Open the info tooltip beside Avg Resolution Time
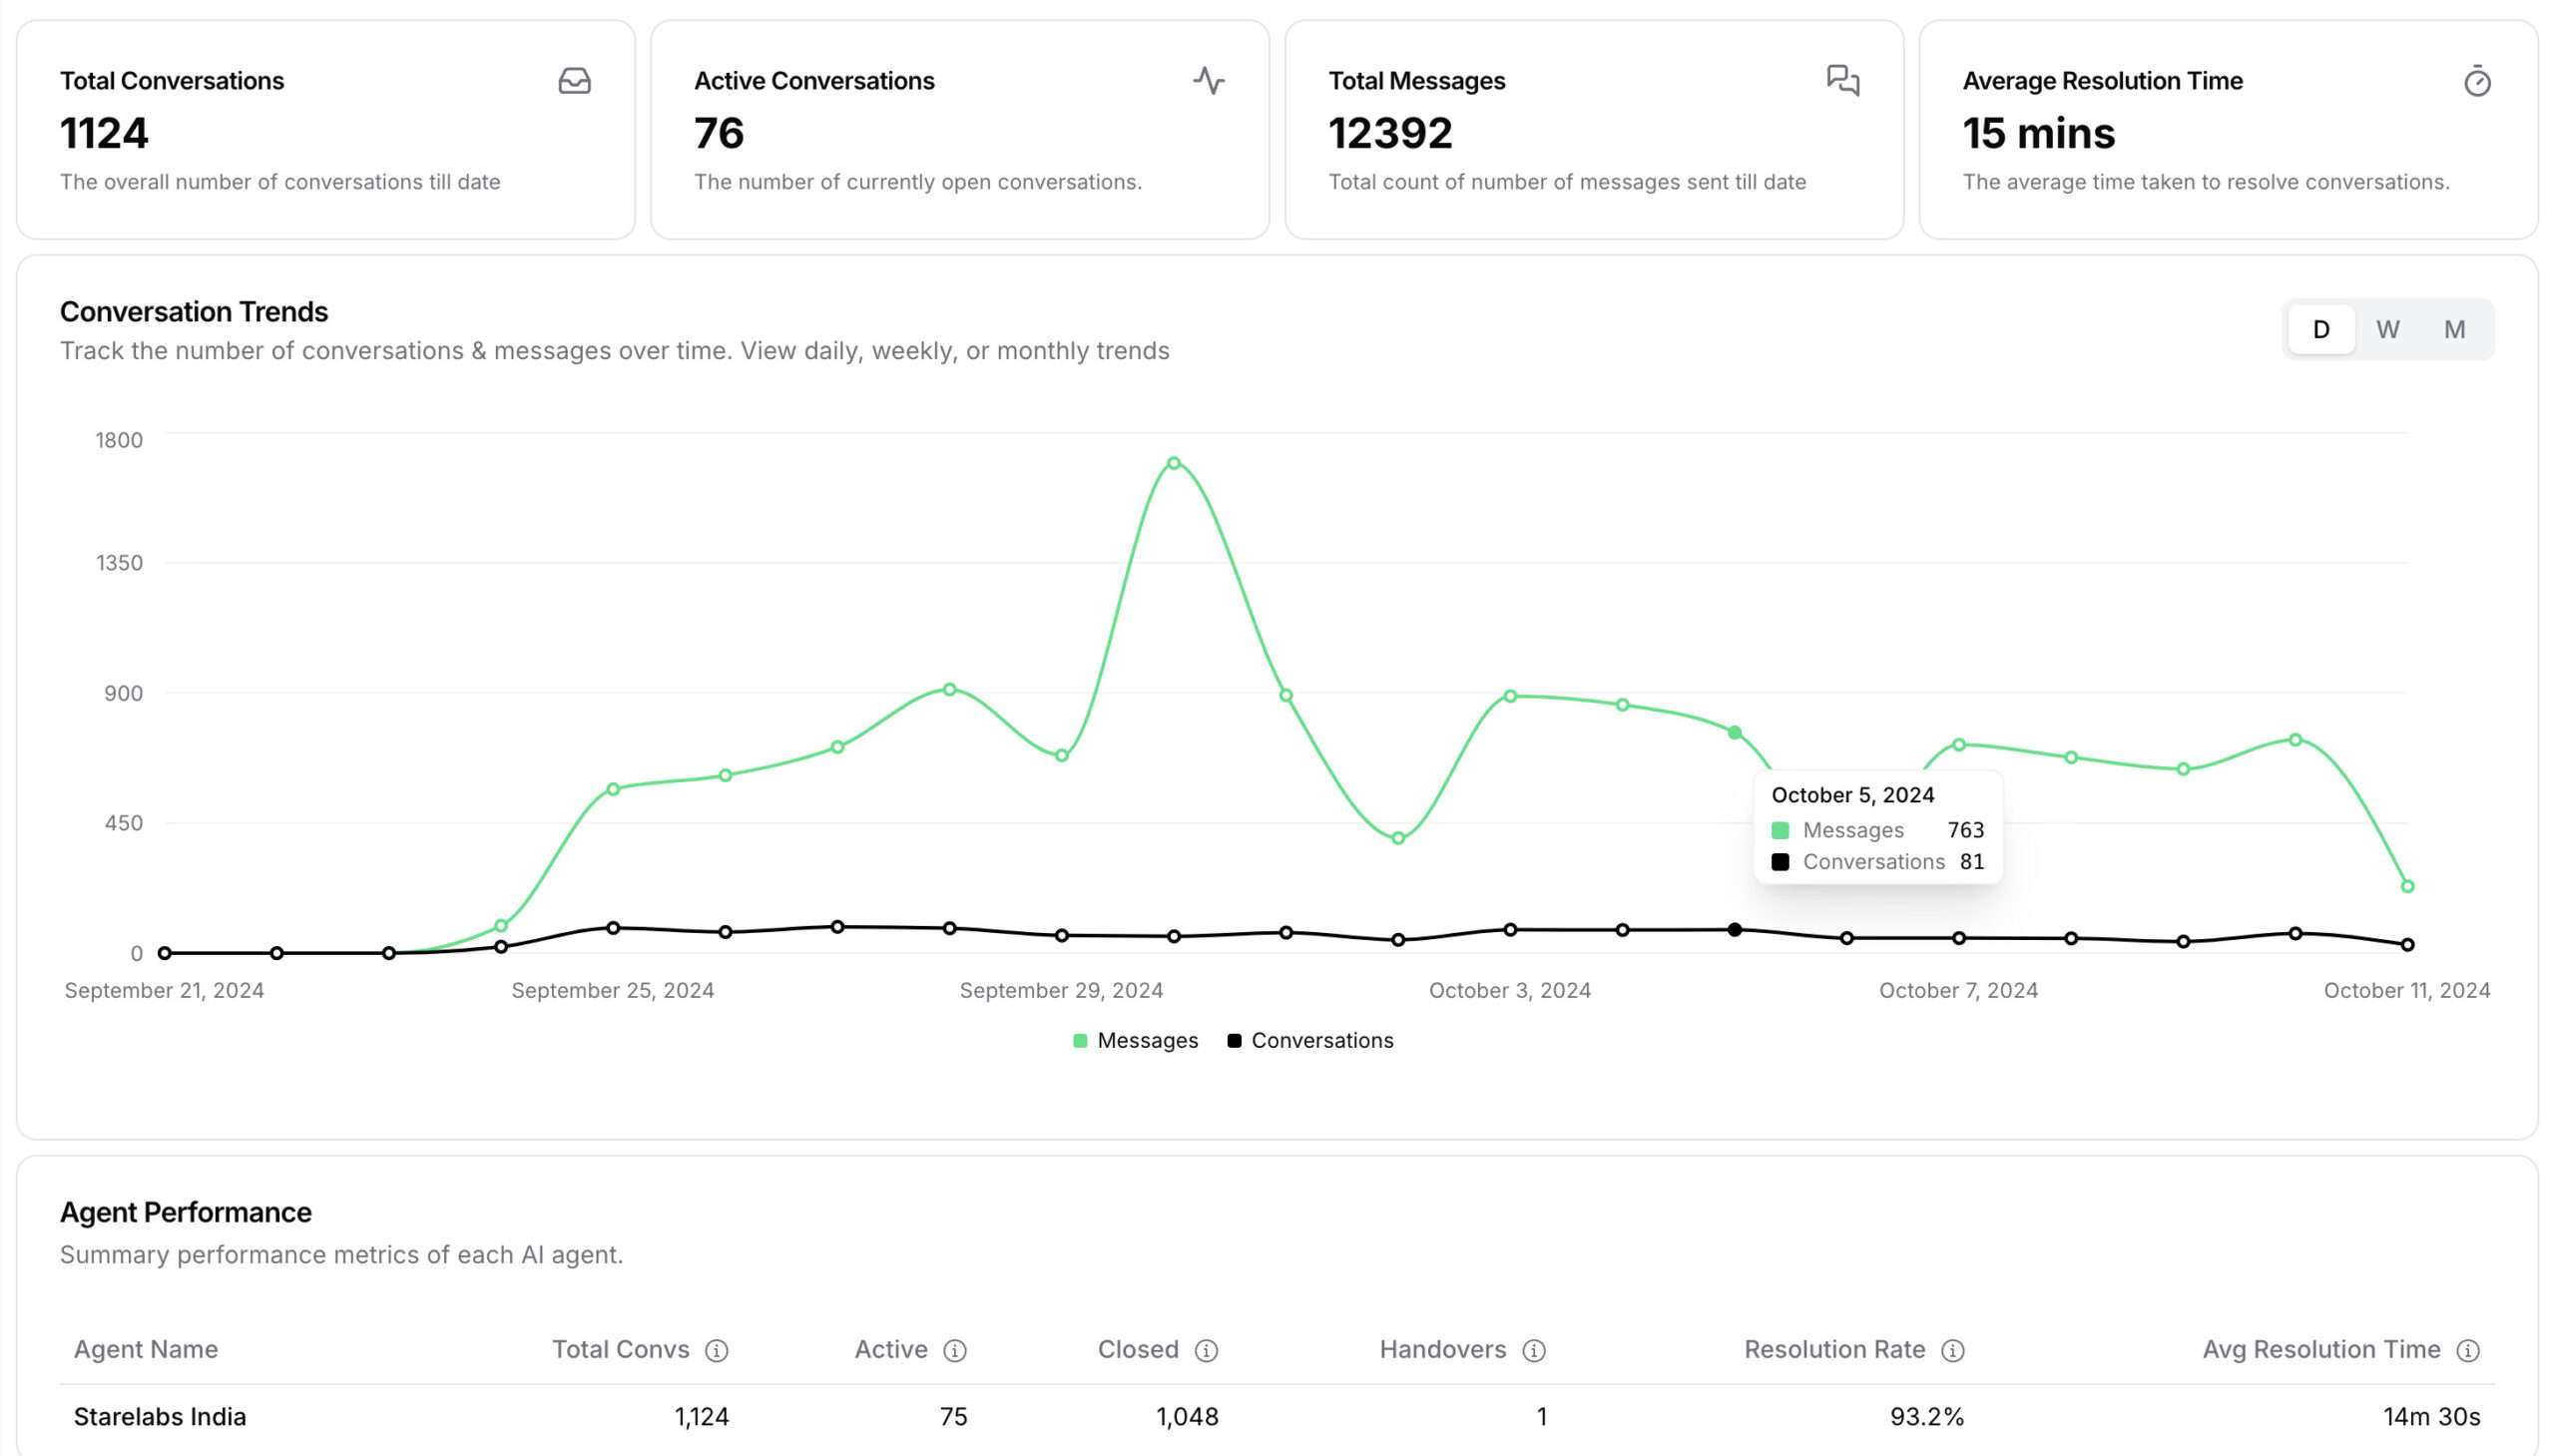This screenshot has height=1456, width=2555. pyautogui.click(x=2470, y=1349)
